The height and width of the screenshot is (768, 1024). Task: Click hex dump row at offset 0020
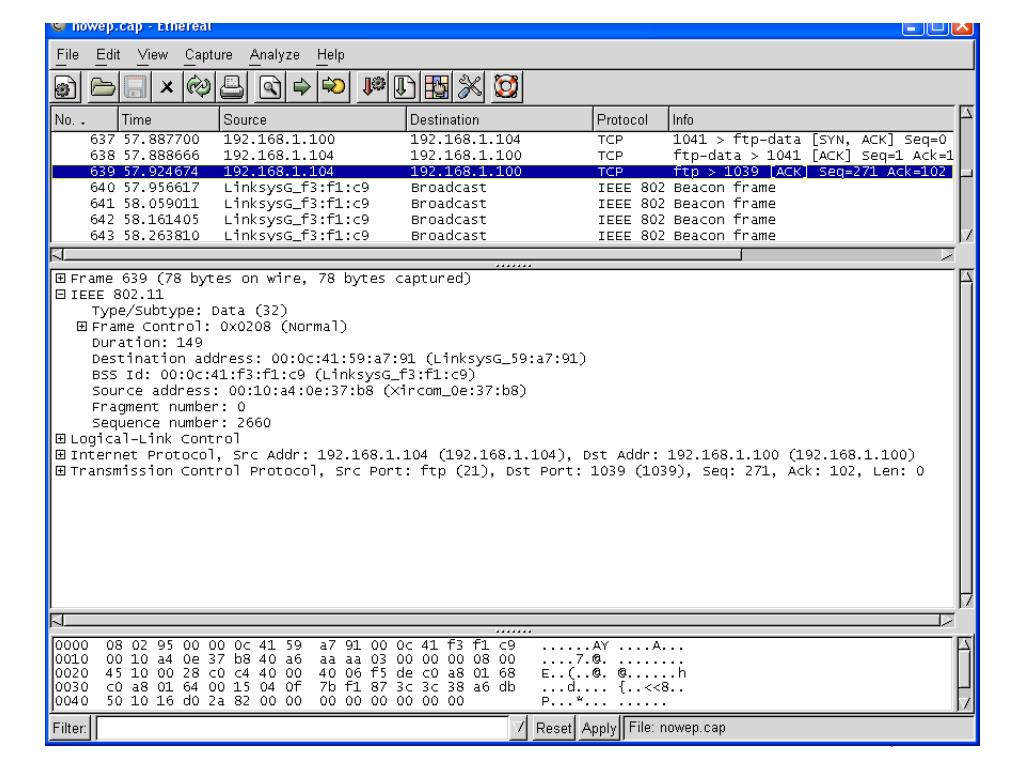tap(370, 673)
